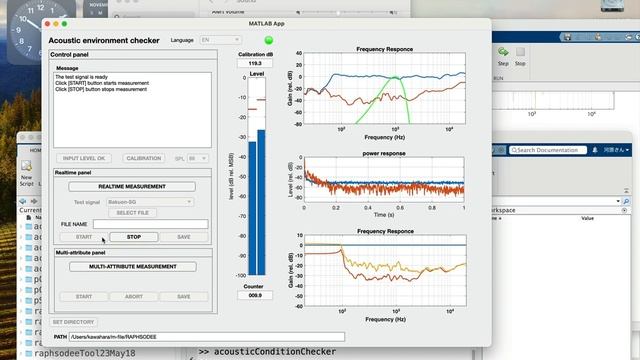The height and width of the screenshot is (360, 640).
Task: Click the back arrow in MATLAB folder toolbar
Action: pyautogui.click(x=23, y=201)
